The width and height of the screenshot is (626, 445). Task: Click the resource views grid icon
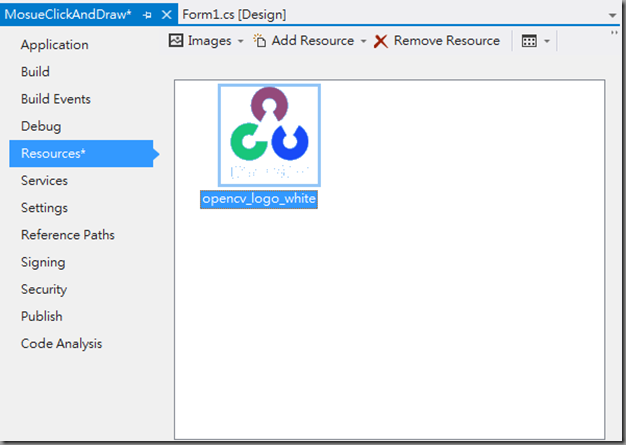click(529, 41)
